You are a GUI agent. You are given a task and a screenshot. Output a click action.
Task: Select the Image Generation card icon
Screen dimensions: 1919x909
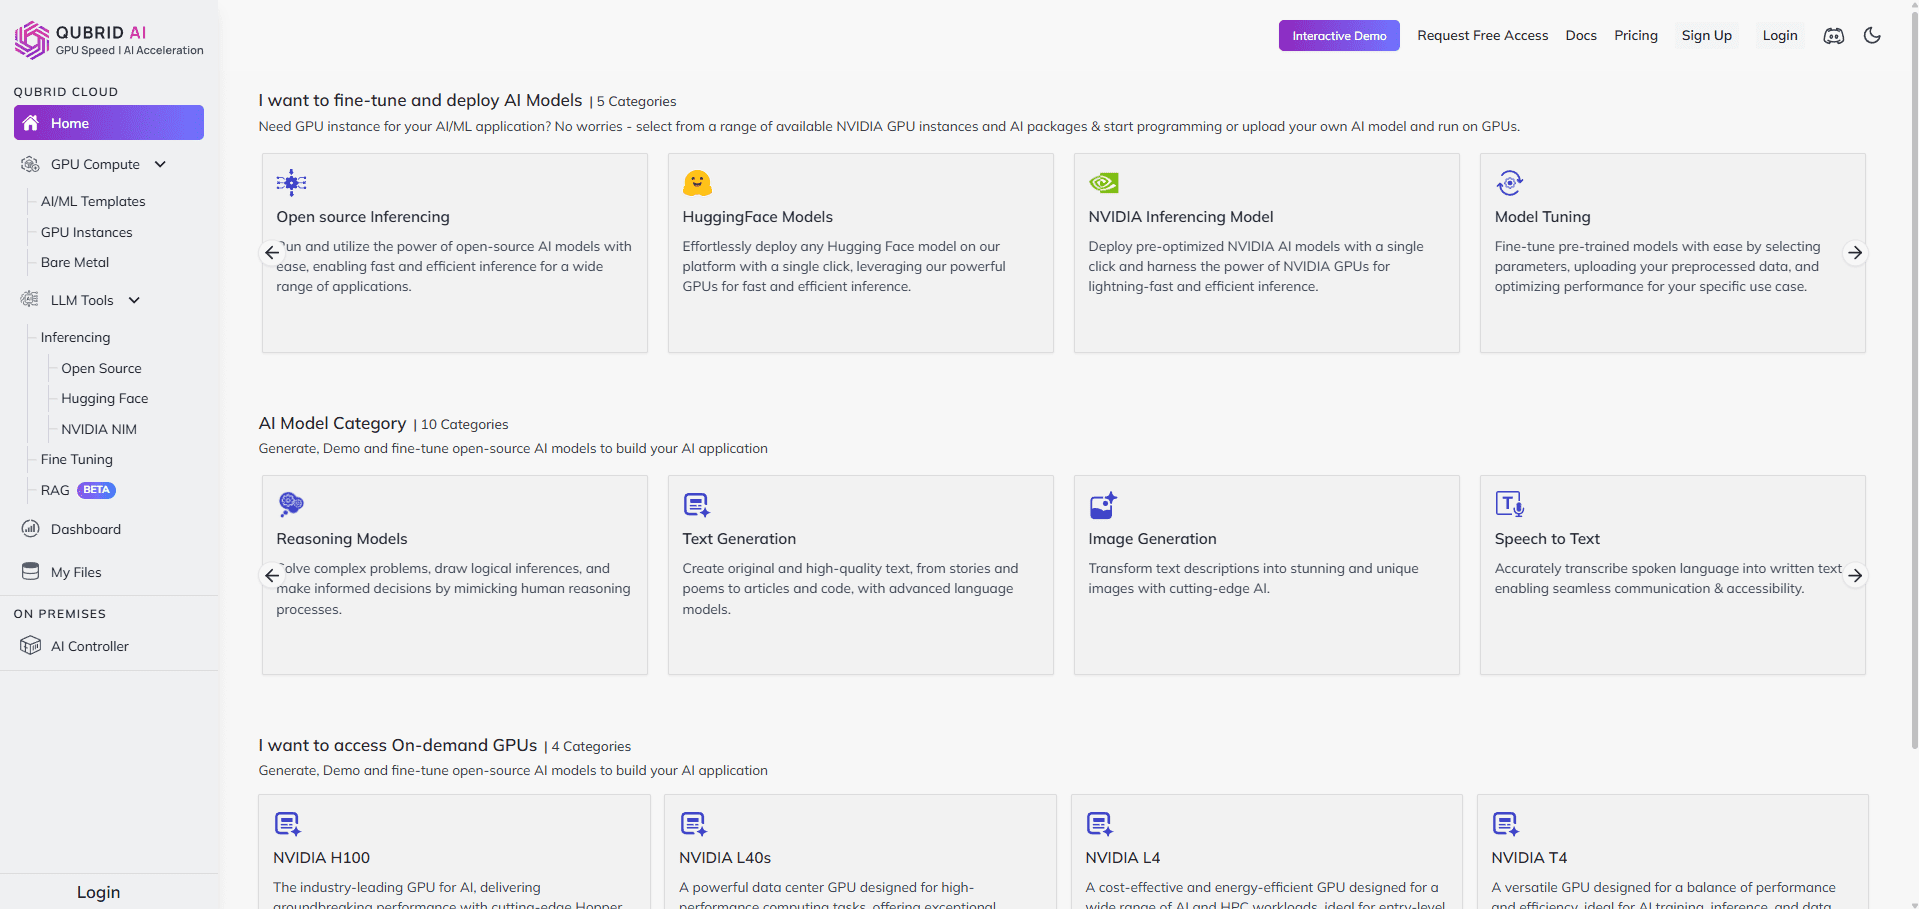coord(1103,505)
